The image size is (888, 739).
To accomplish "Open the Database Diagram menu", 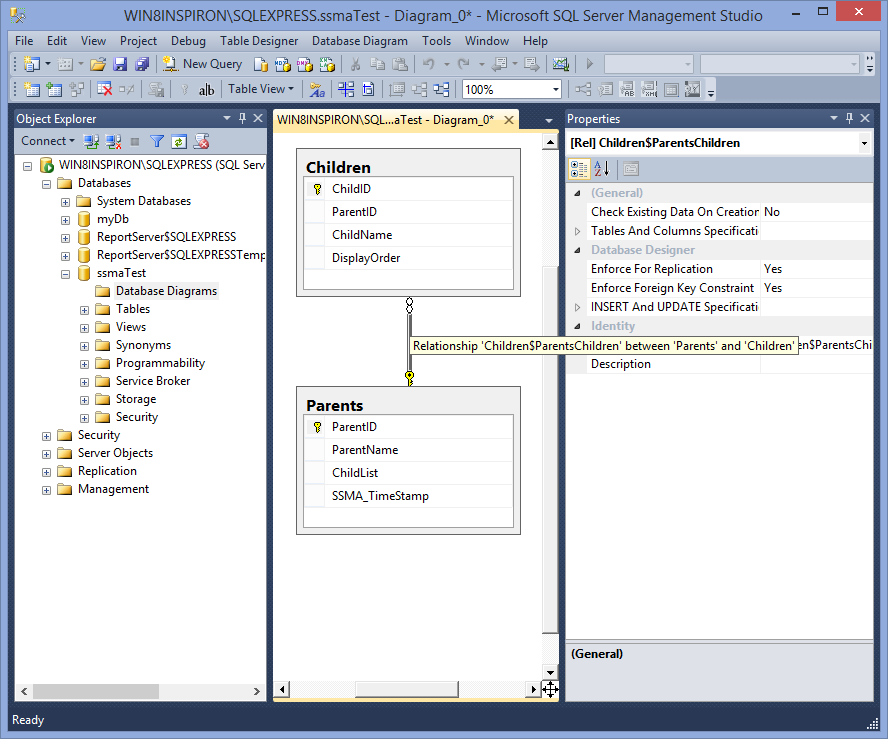I will (x=360, y=41).
